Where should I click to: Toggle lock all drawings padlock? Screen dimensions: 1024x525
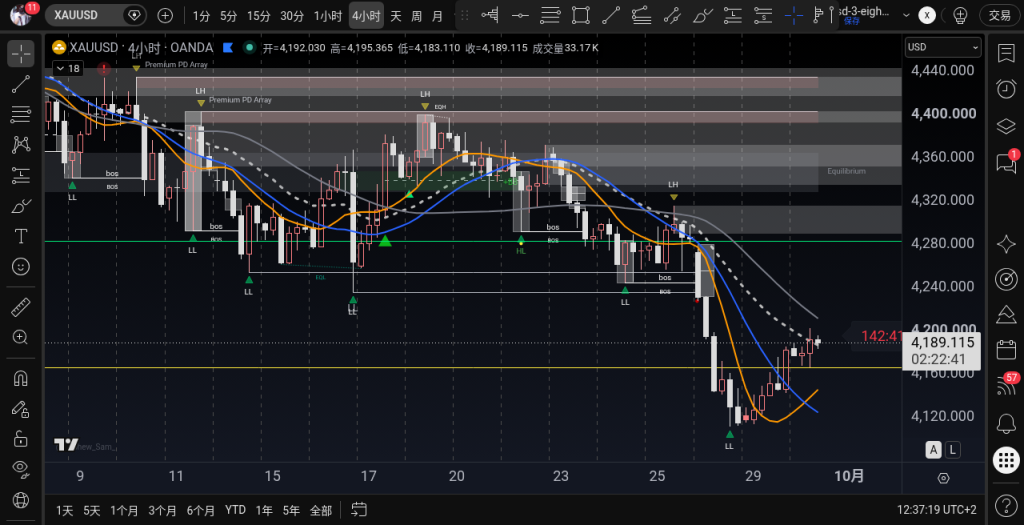click(21, 438)
